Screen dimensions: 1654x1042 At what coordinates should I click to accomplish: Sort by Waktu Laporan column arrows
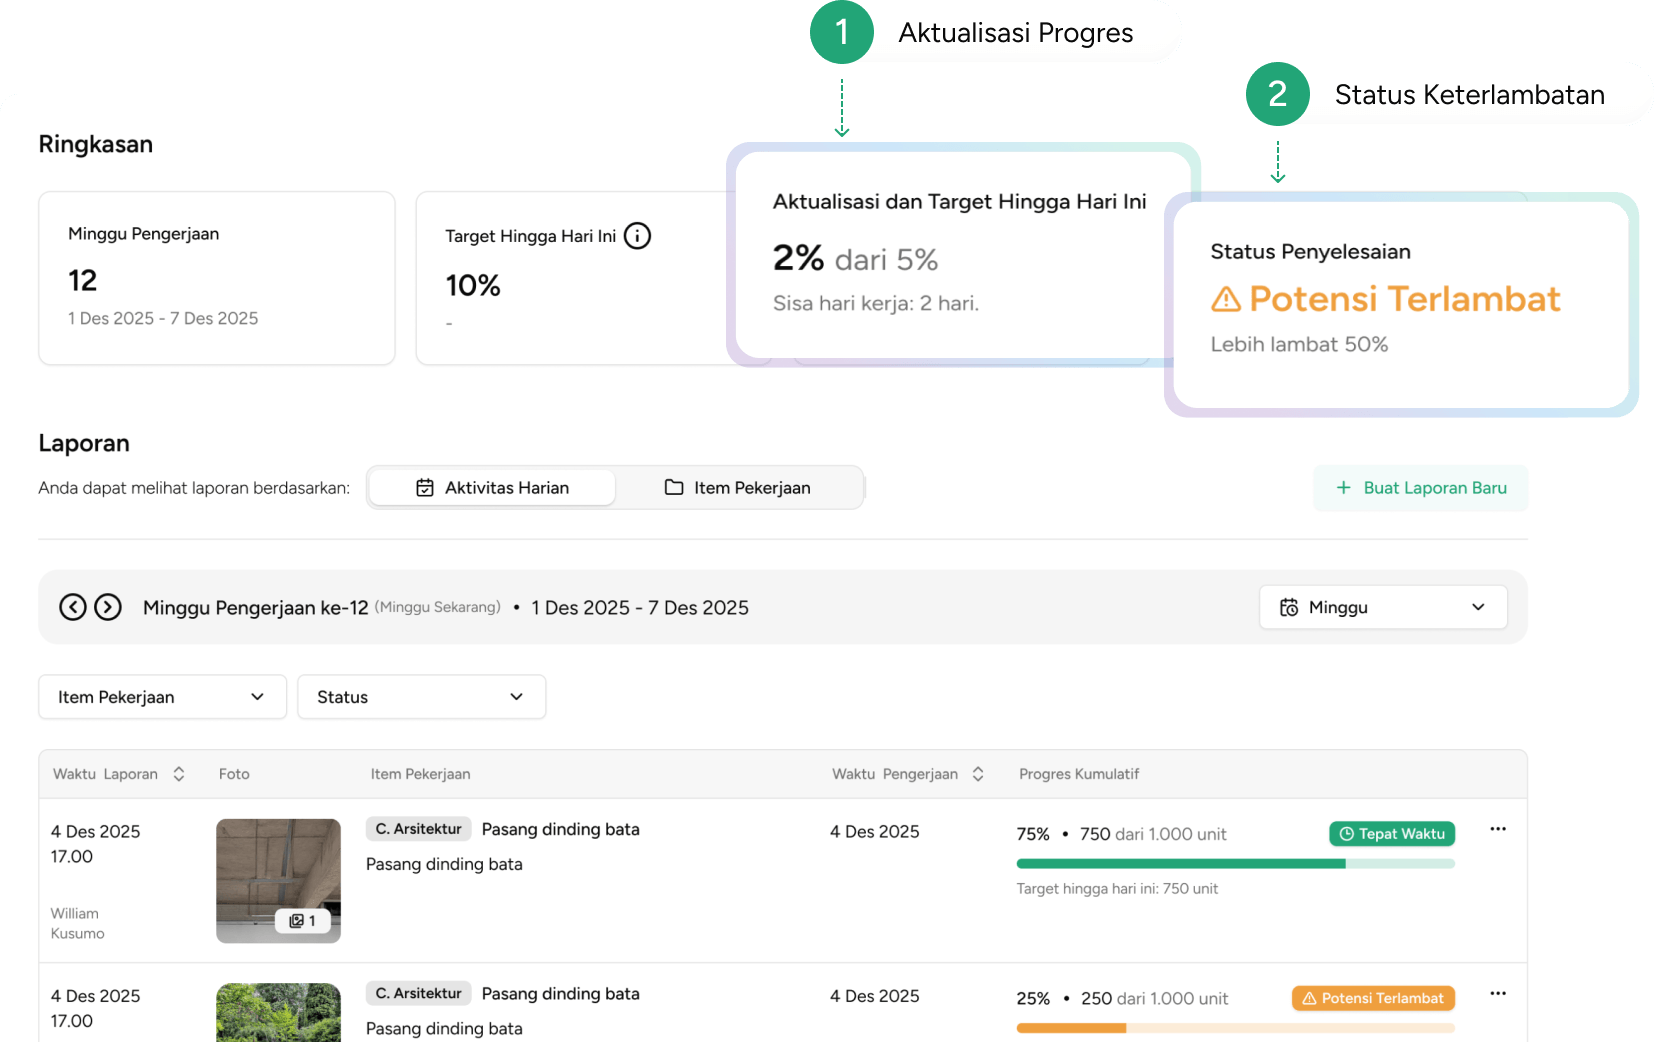(x=179, y=774)
